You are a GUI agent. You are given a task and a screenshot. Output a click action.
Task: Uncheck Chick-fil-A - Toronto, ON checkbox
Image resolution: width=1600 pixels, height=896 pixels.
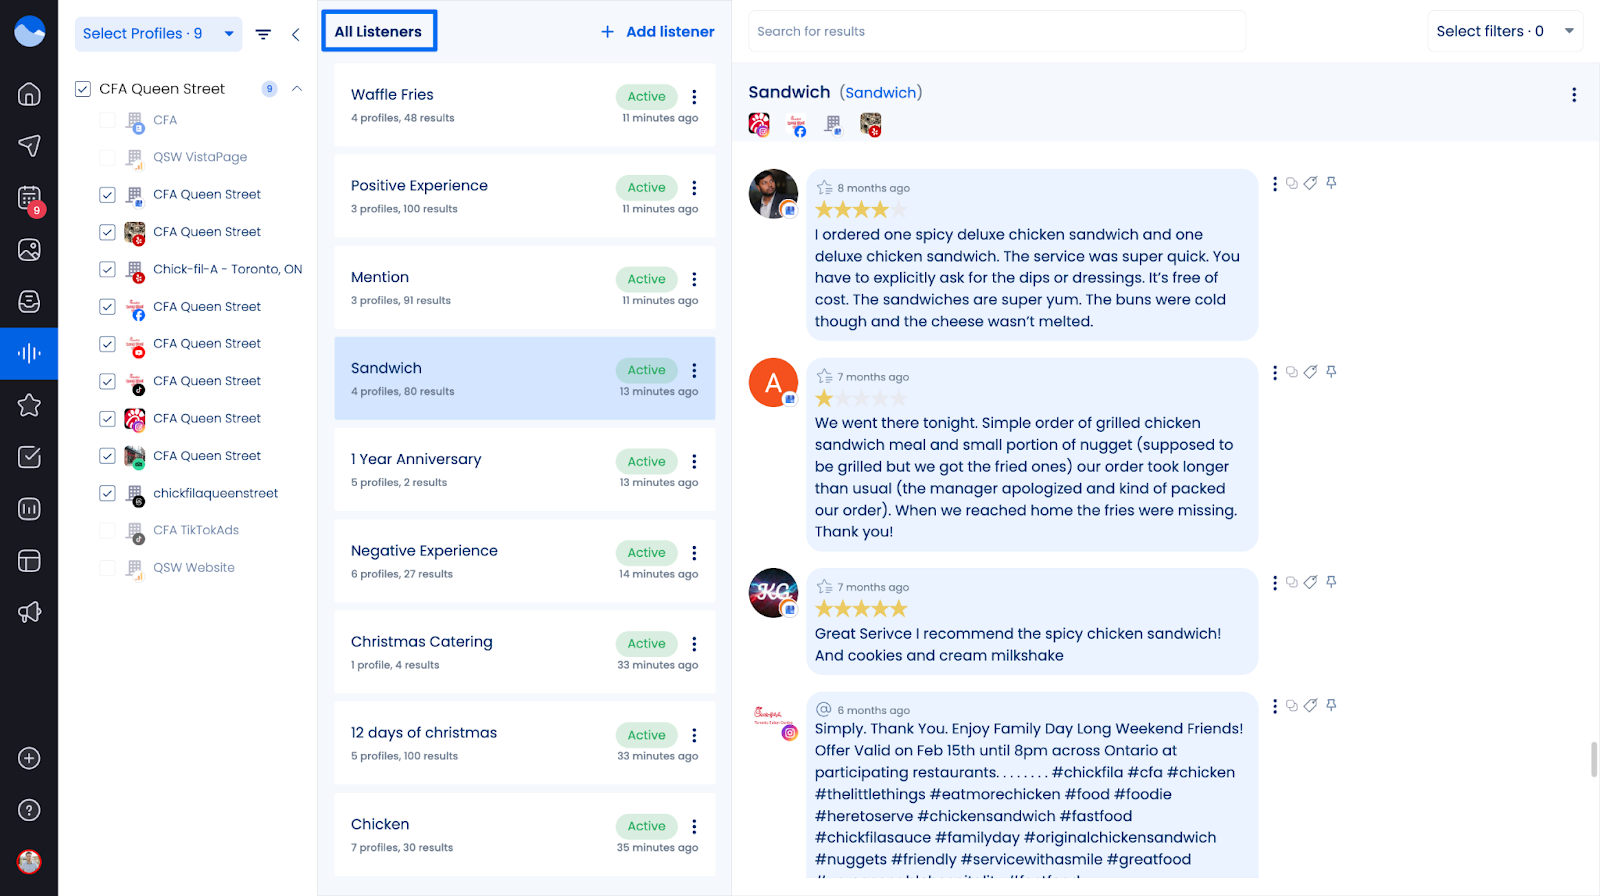coord(107,269)
